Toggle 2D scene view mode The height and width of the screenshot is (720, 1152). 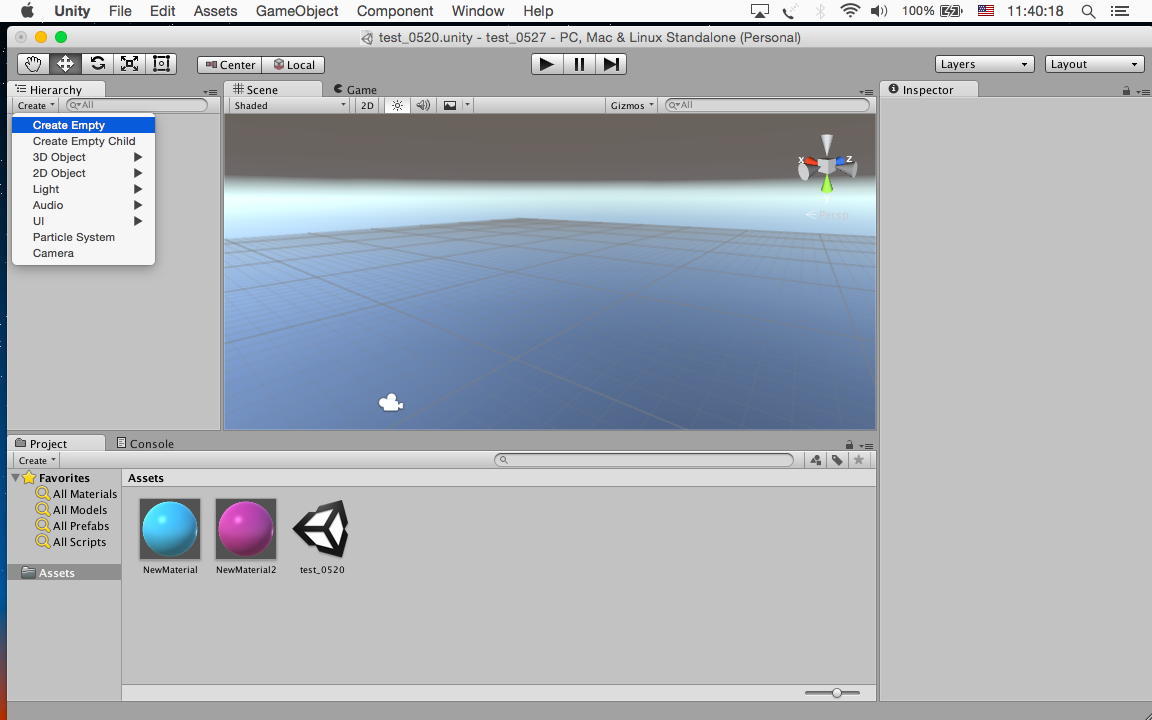tap(367, 105)
